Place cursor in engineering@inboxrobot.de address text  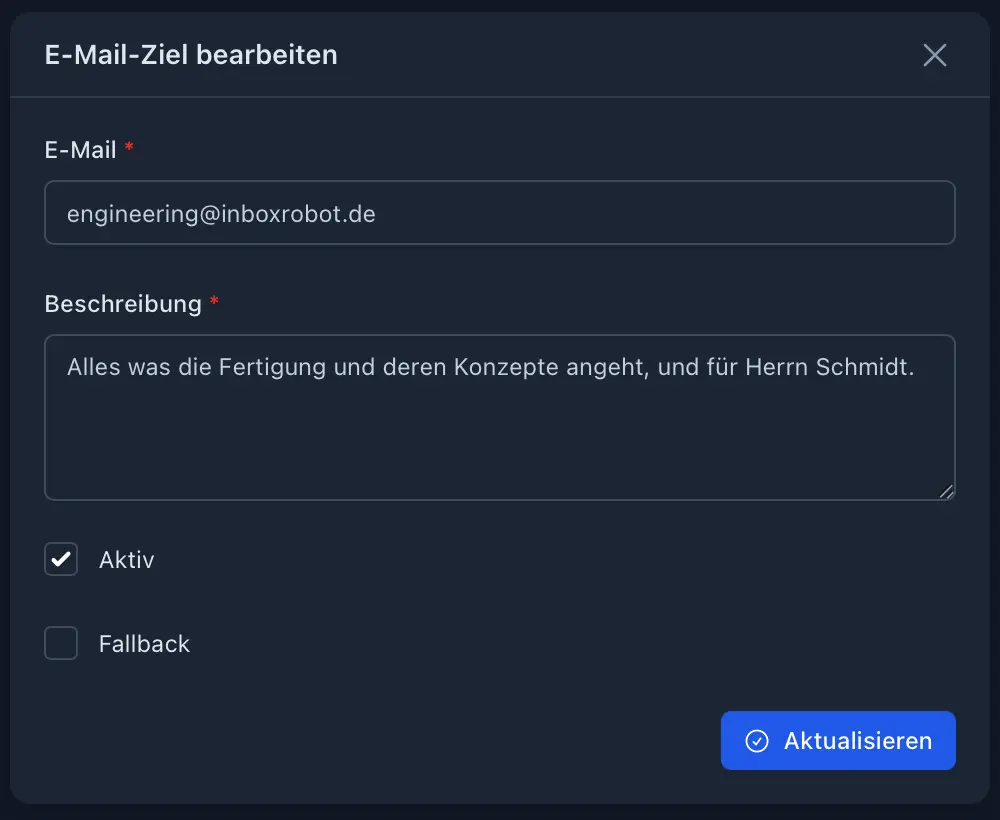221,213
